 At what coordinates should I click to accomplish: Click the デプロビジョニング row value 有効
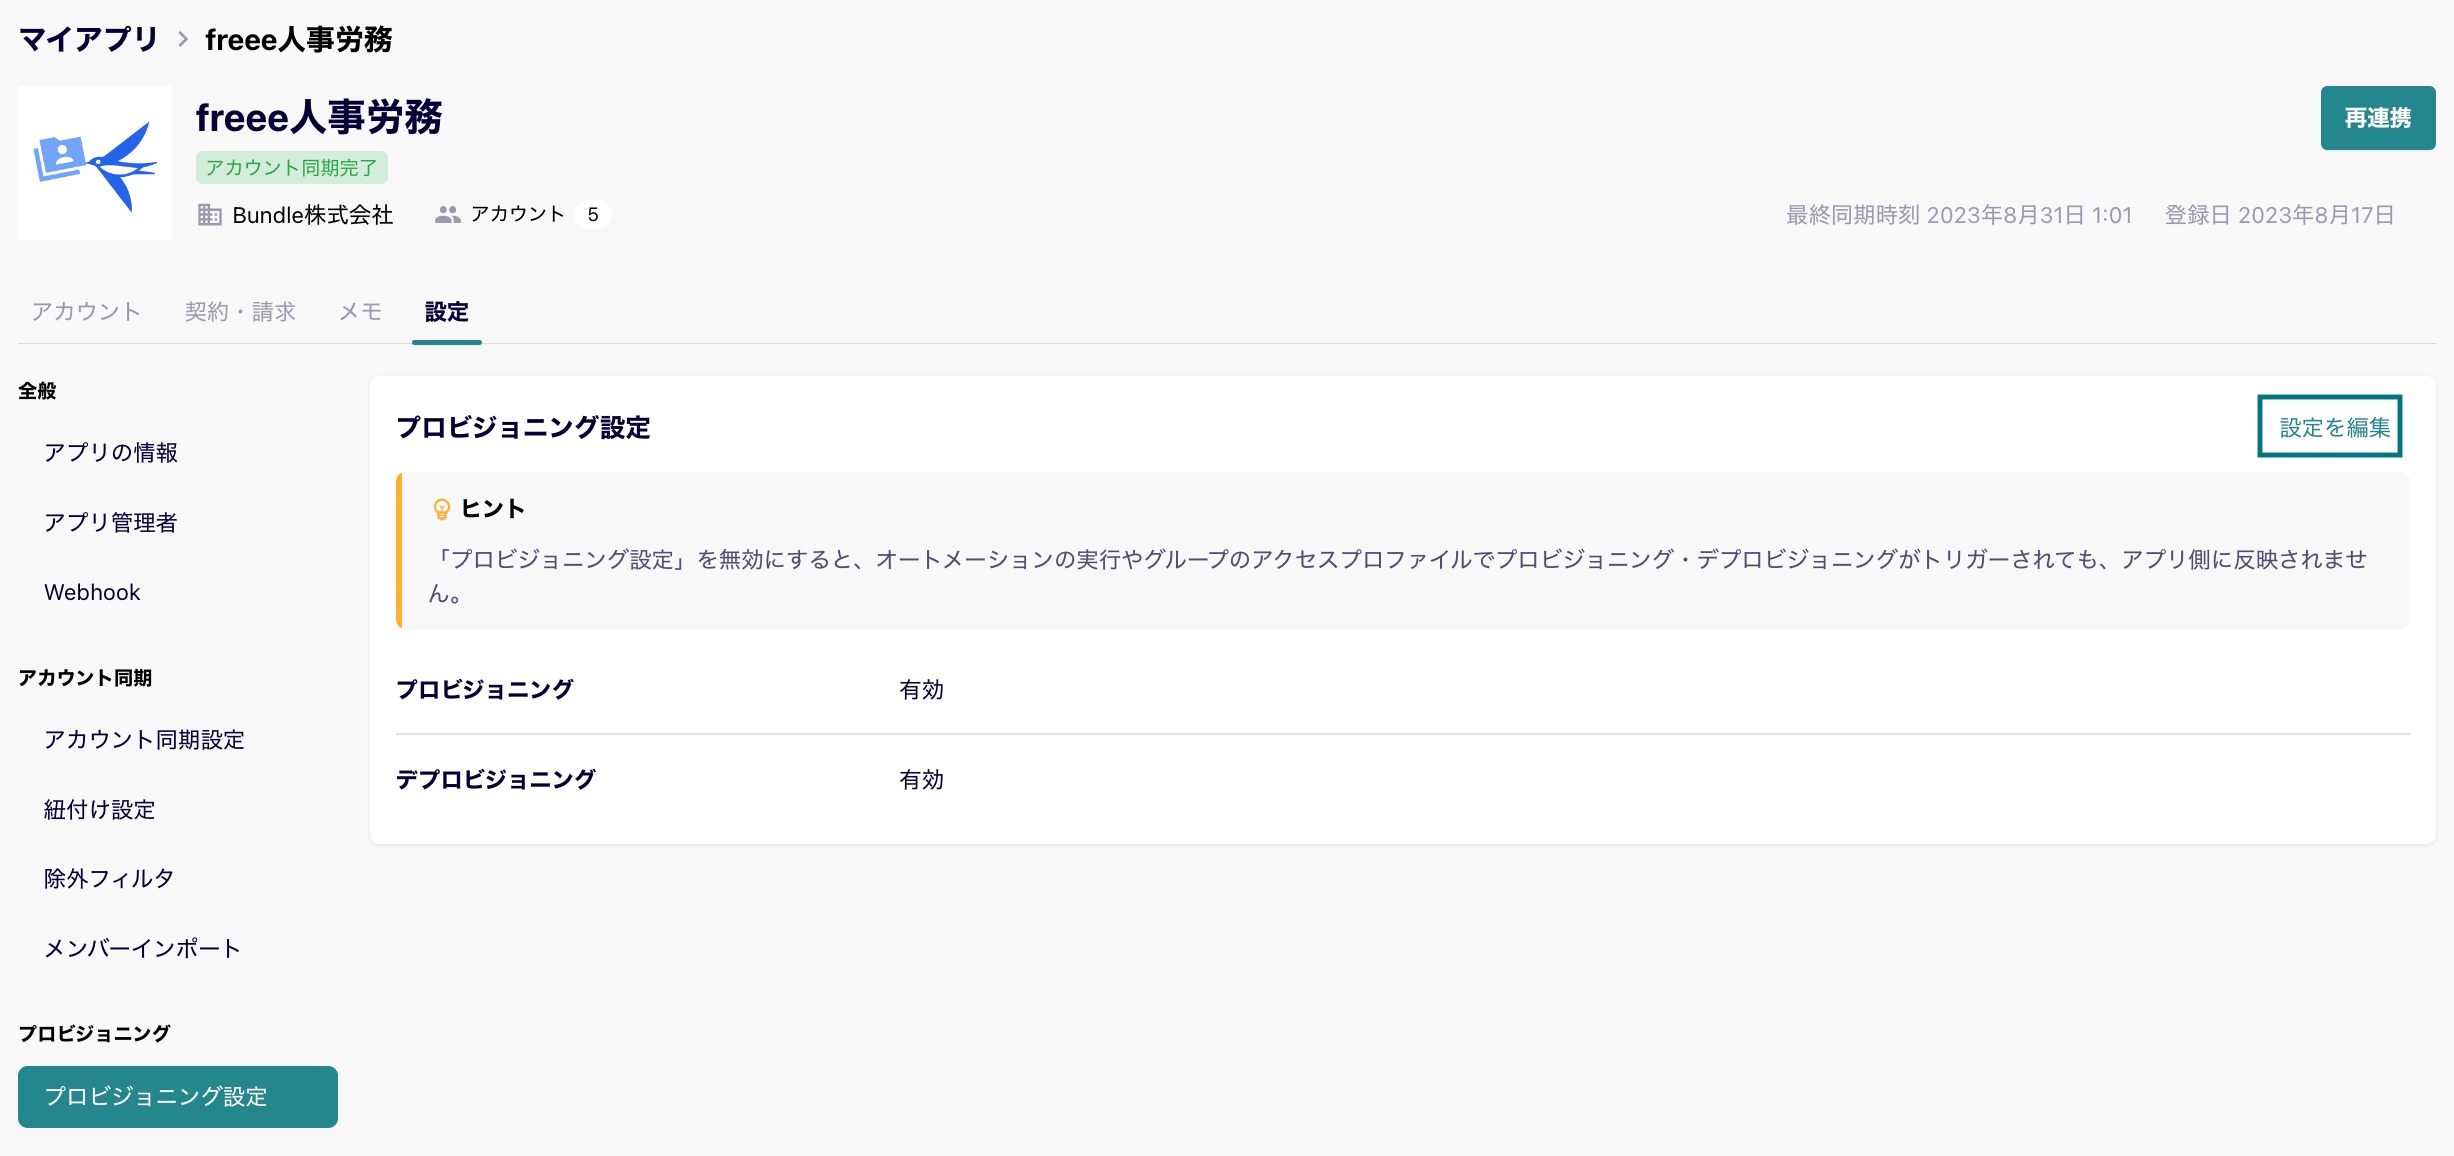(x=921, y=780)
